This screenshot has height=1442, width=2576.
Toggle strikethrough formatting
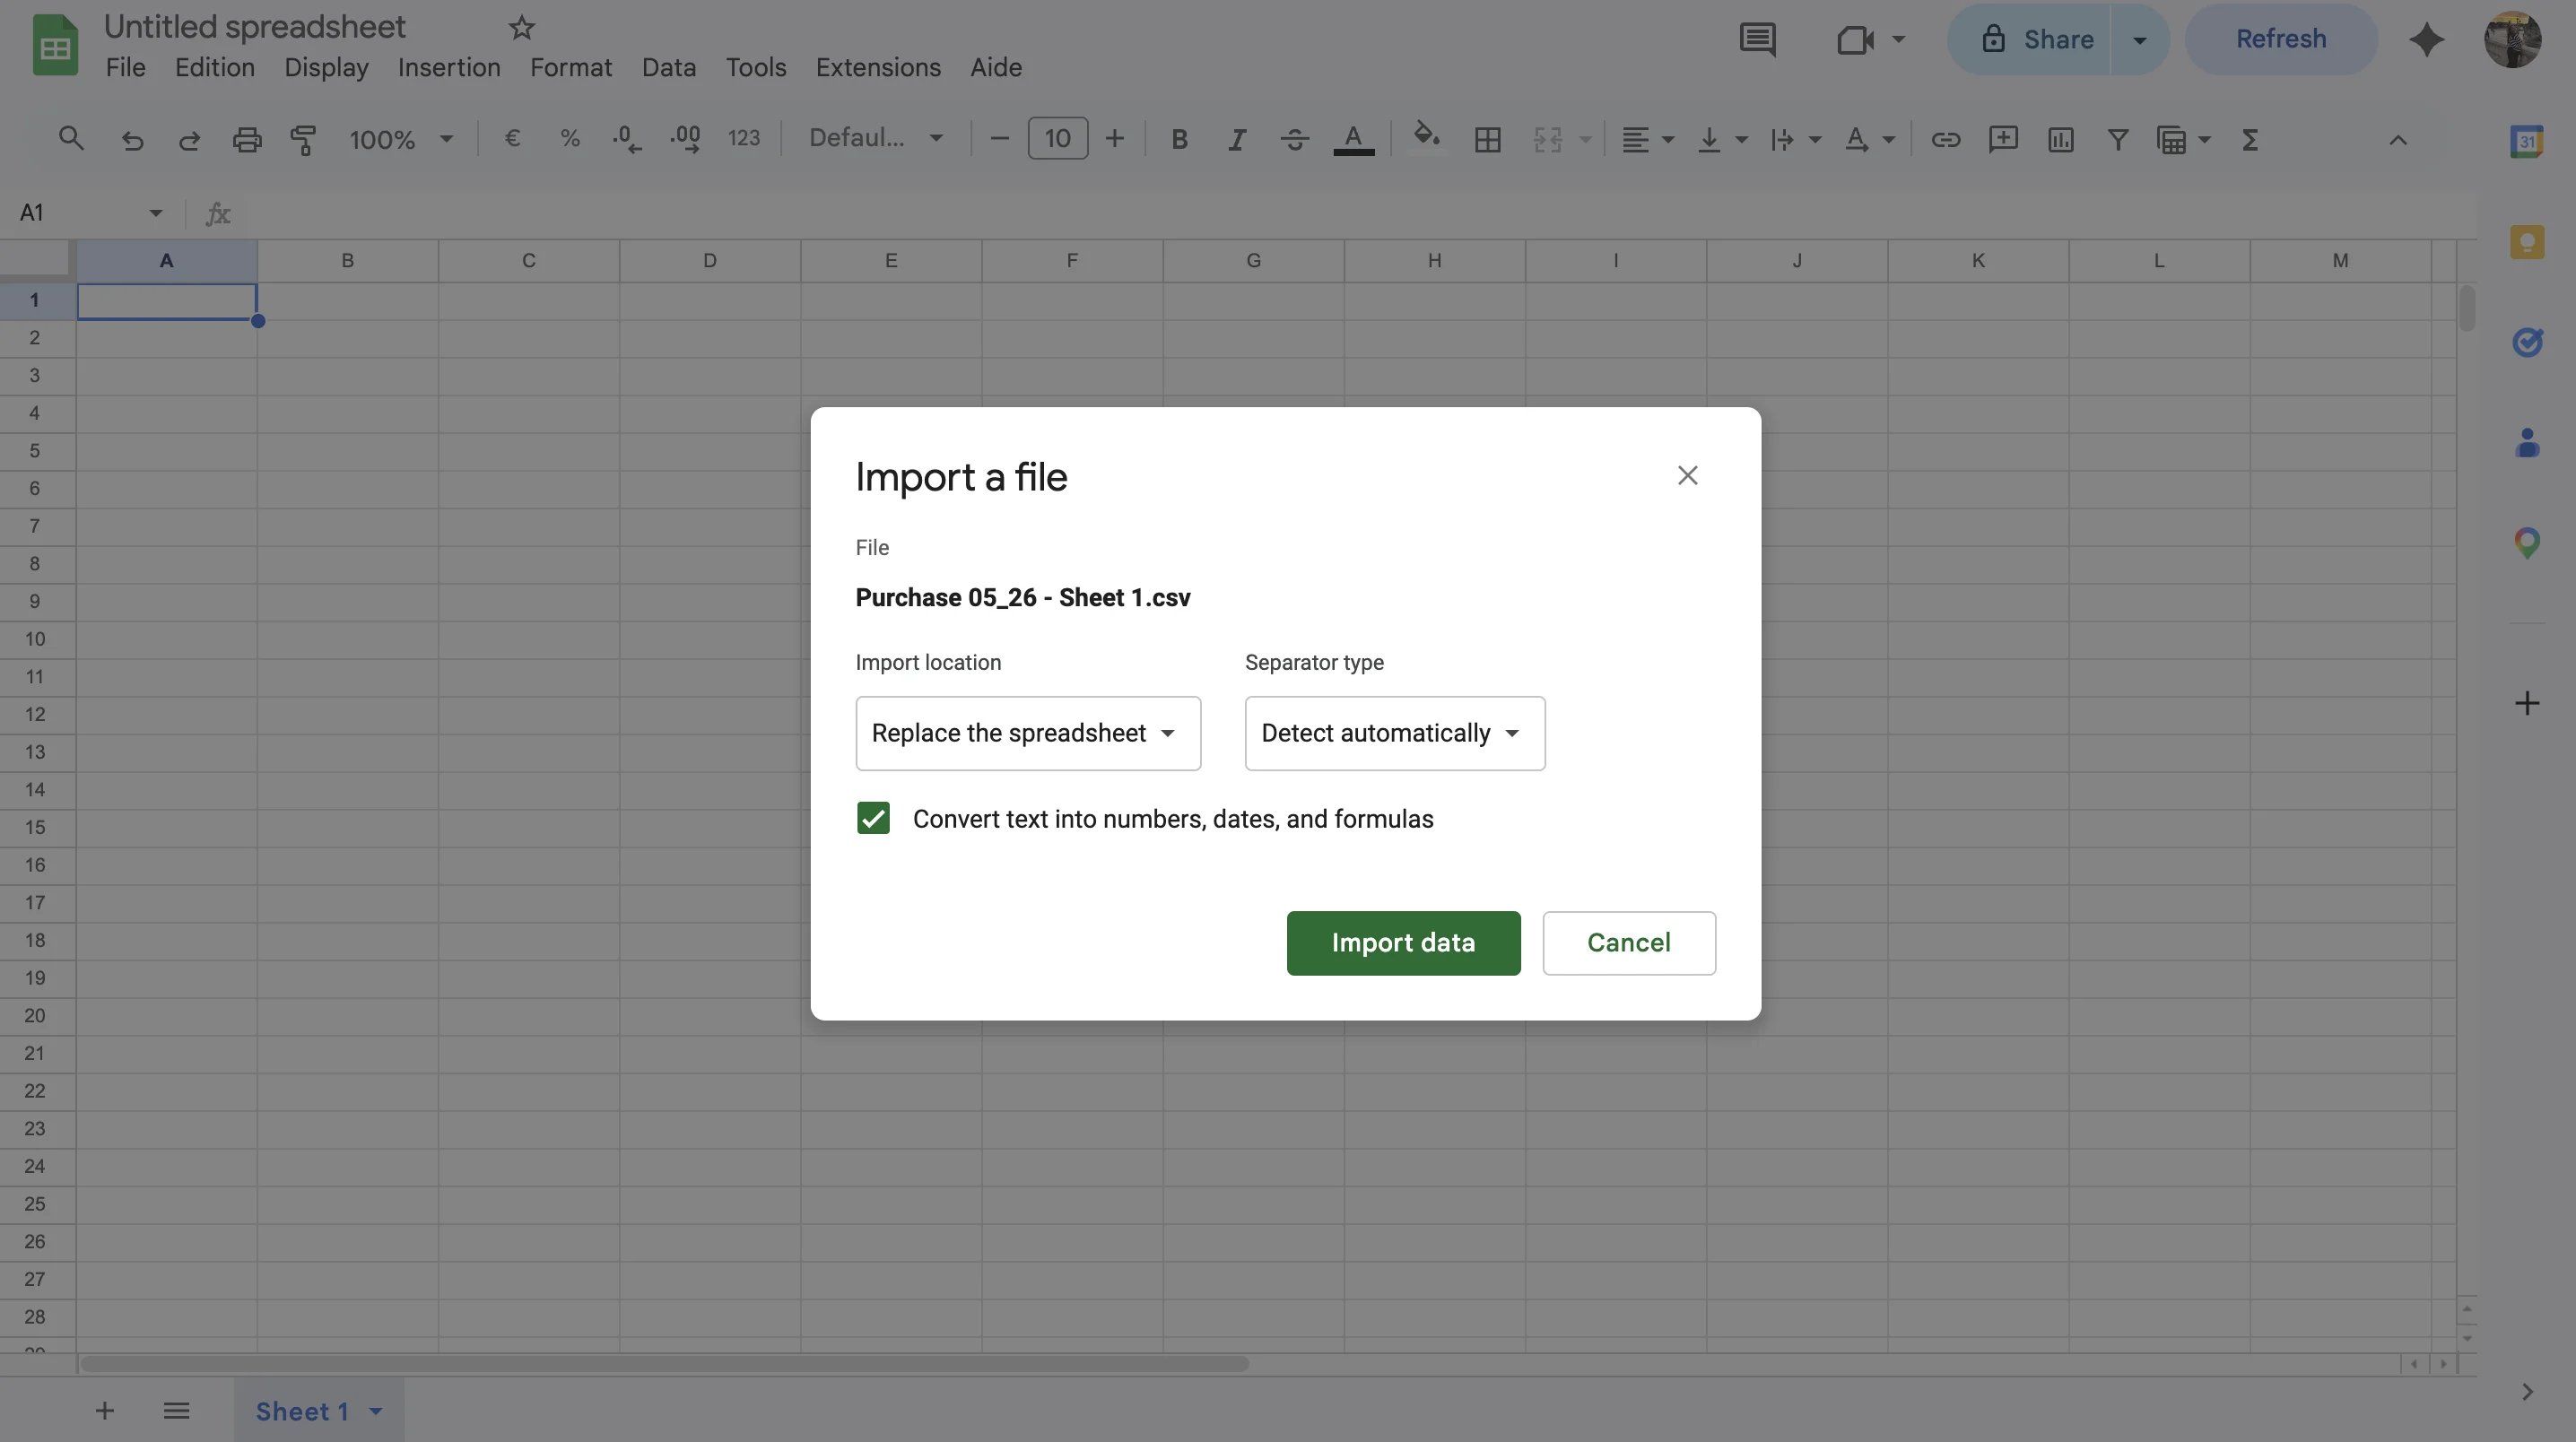[1295, 139]
